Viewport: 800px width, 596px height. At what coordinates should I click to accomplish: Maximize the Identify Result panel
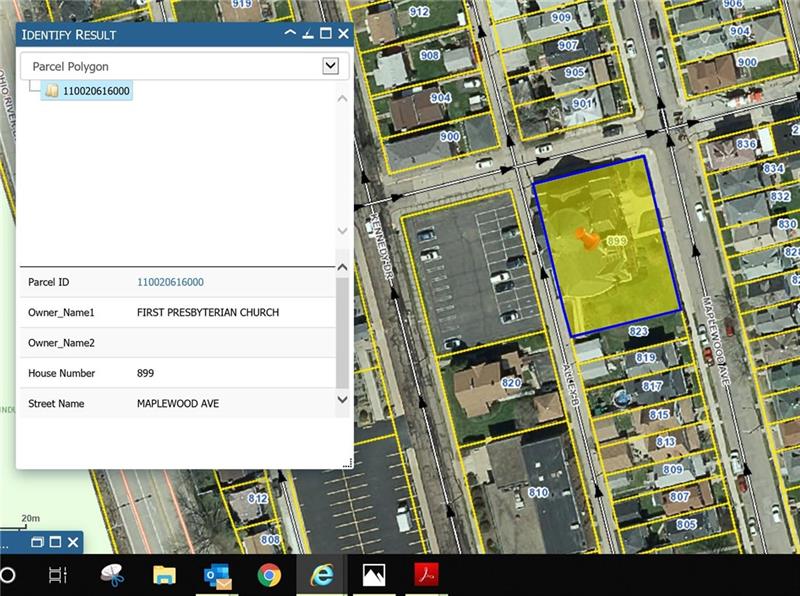325,34
